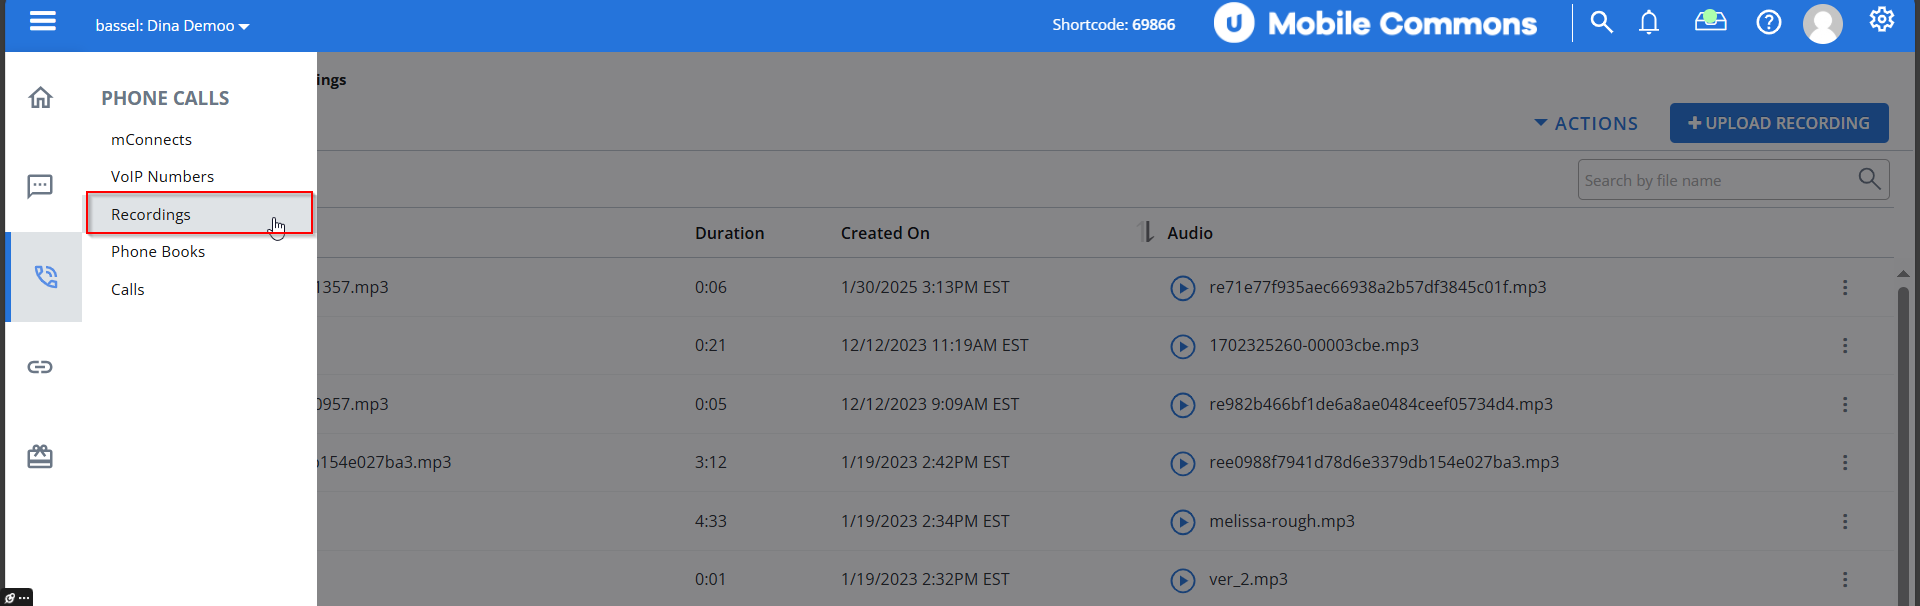This screenshot has height=606, width=1920.
Task: Open the inbox tray icon
Action: (x=1710, y=21)
